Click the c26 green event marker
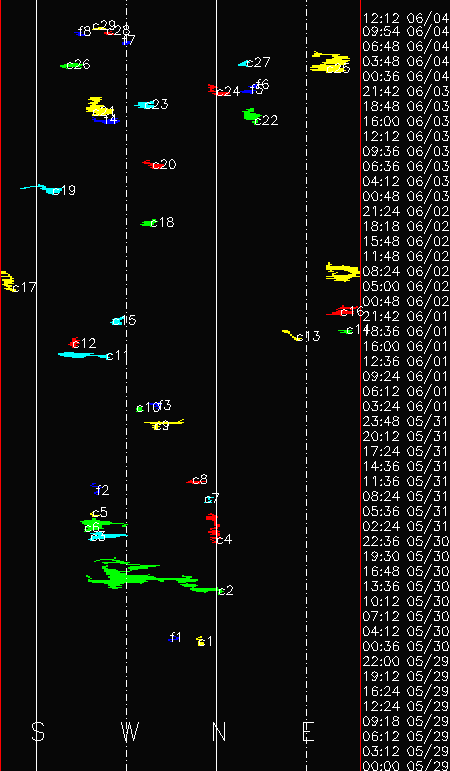 click(x=70, y=65)
